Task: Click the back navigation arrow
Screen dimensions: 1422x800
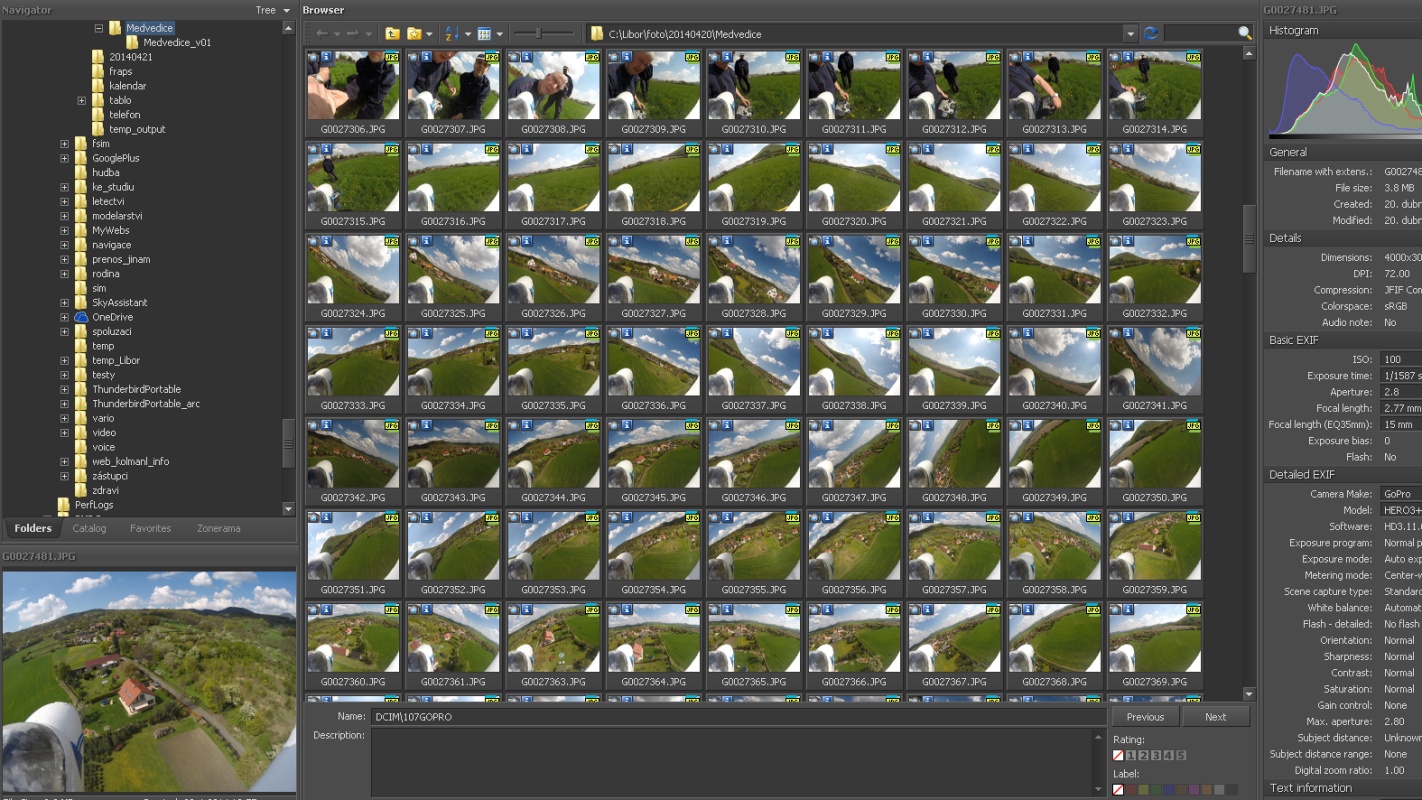Action: coord(321,34)
